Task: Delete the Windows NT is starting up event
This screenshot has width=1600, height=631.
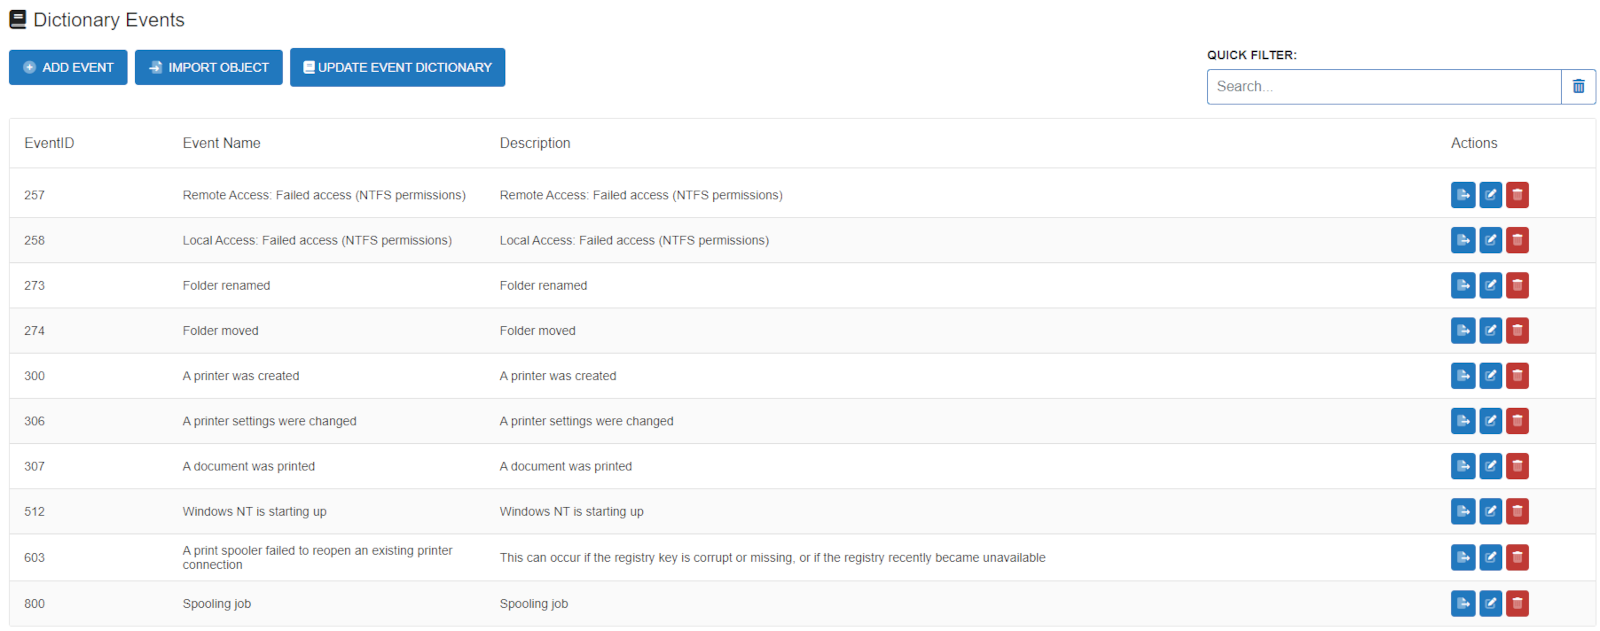Action: click(x=1517, y=511)
